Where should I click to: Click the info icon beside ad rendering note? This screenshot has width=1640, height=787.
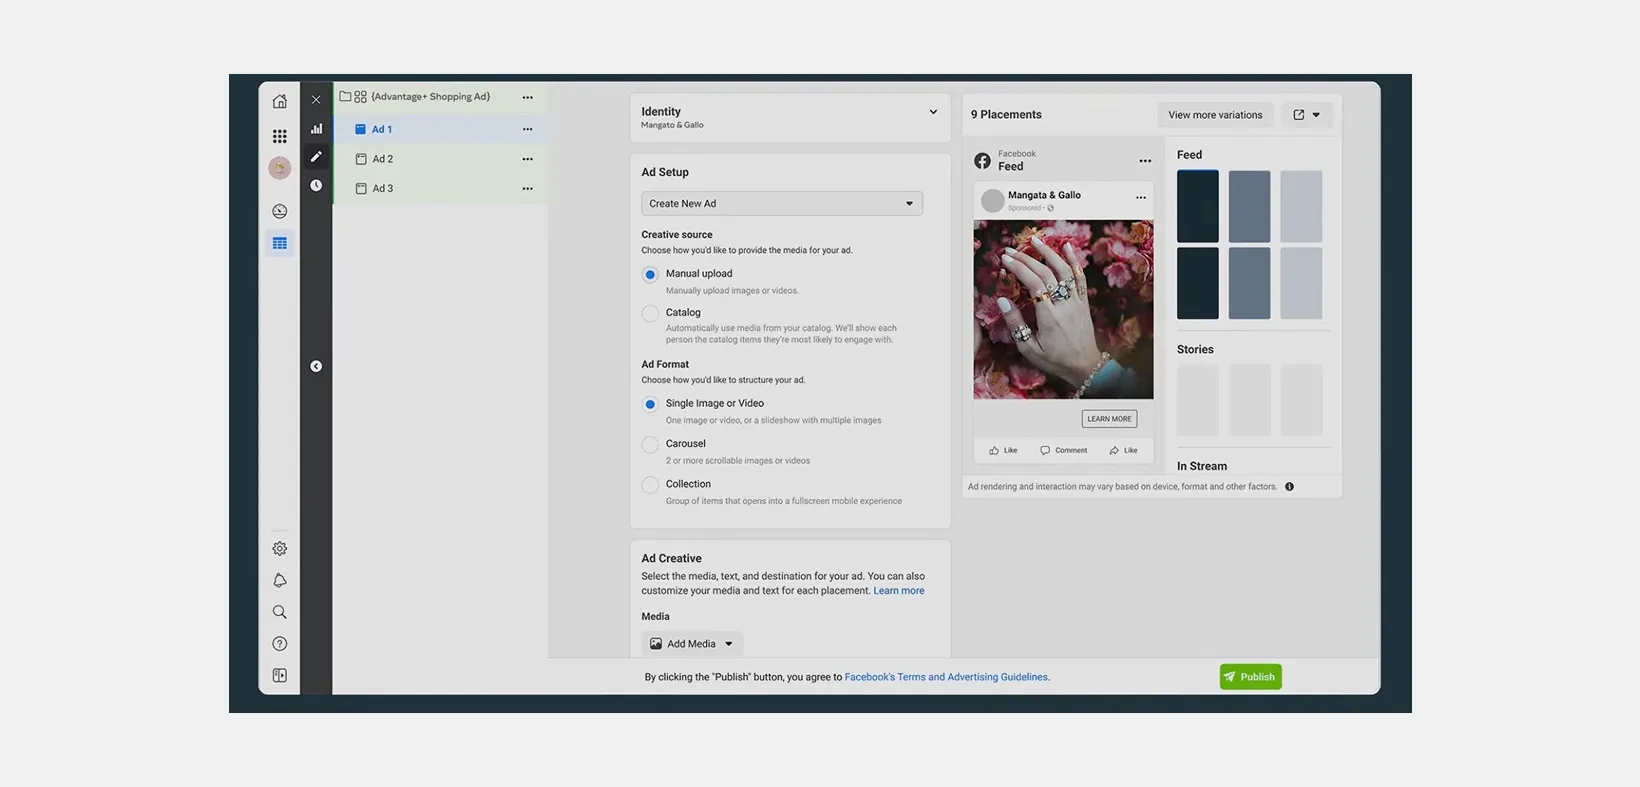1289,487
